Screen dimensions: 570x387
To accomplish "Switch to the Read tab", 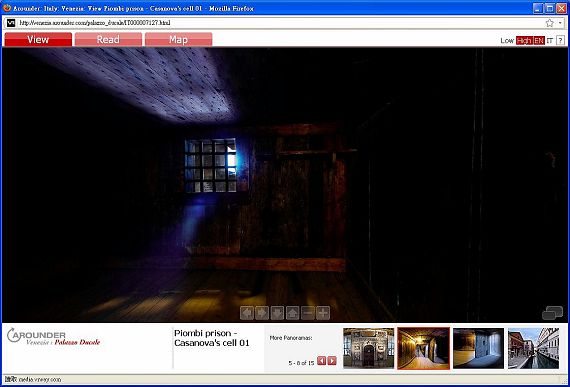I will (x=108, y=39).
